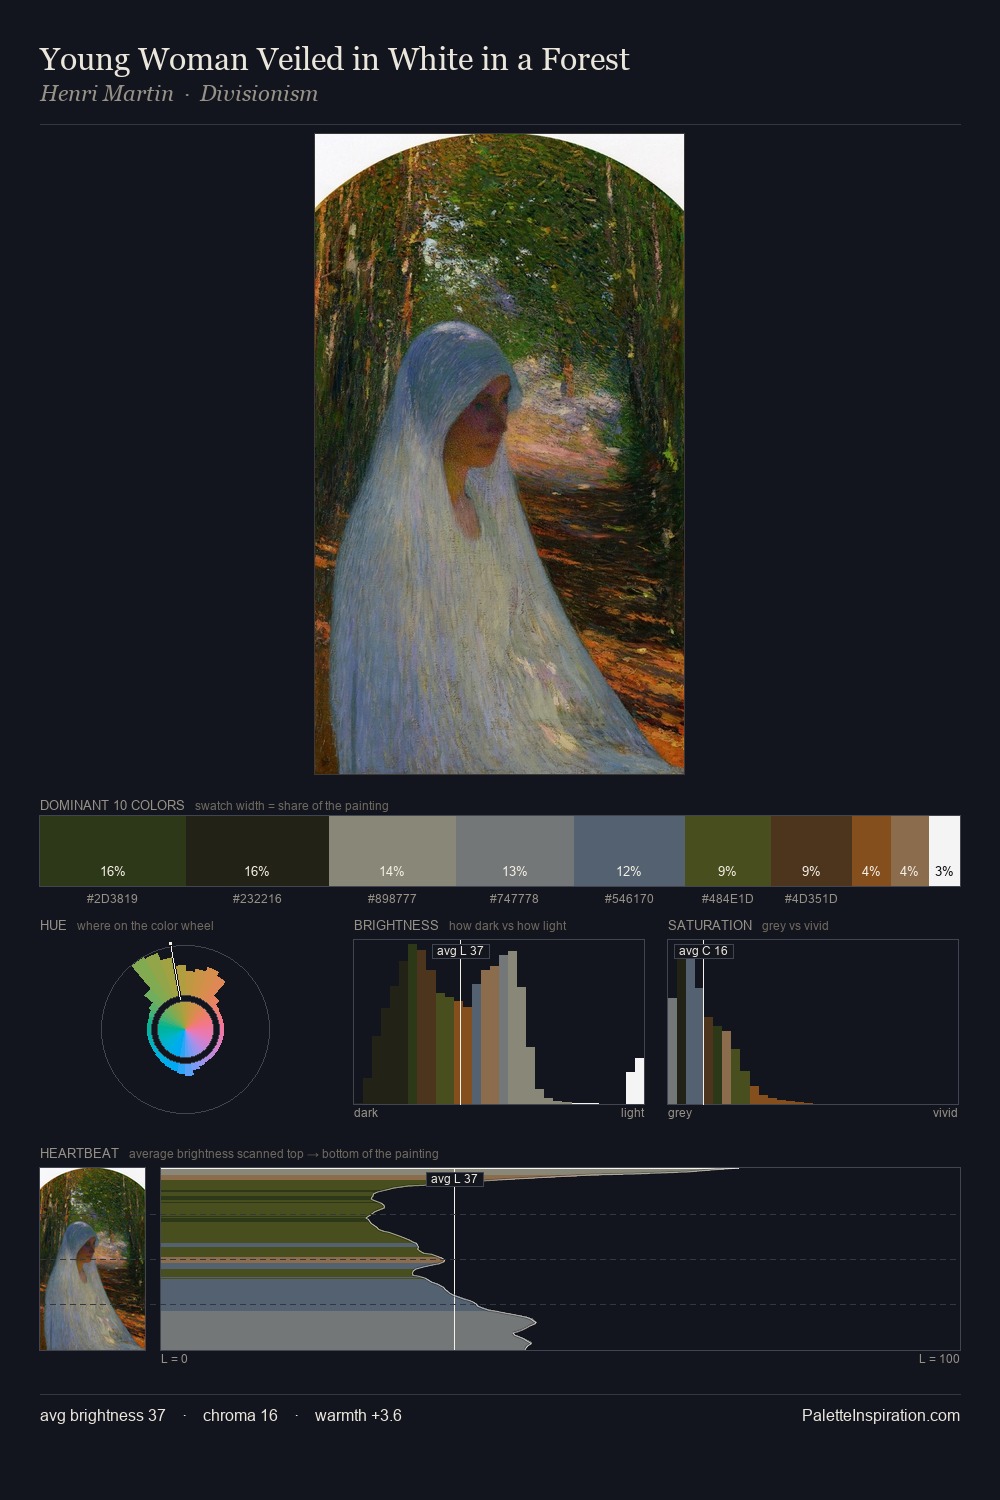Select the 13% grey swatch
Image resolution: width=1000 pixels, height=1500 pixels.
click(515, 851)
